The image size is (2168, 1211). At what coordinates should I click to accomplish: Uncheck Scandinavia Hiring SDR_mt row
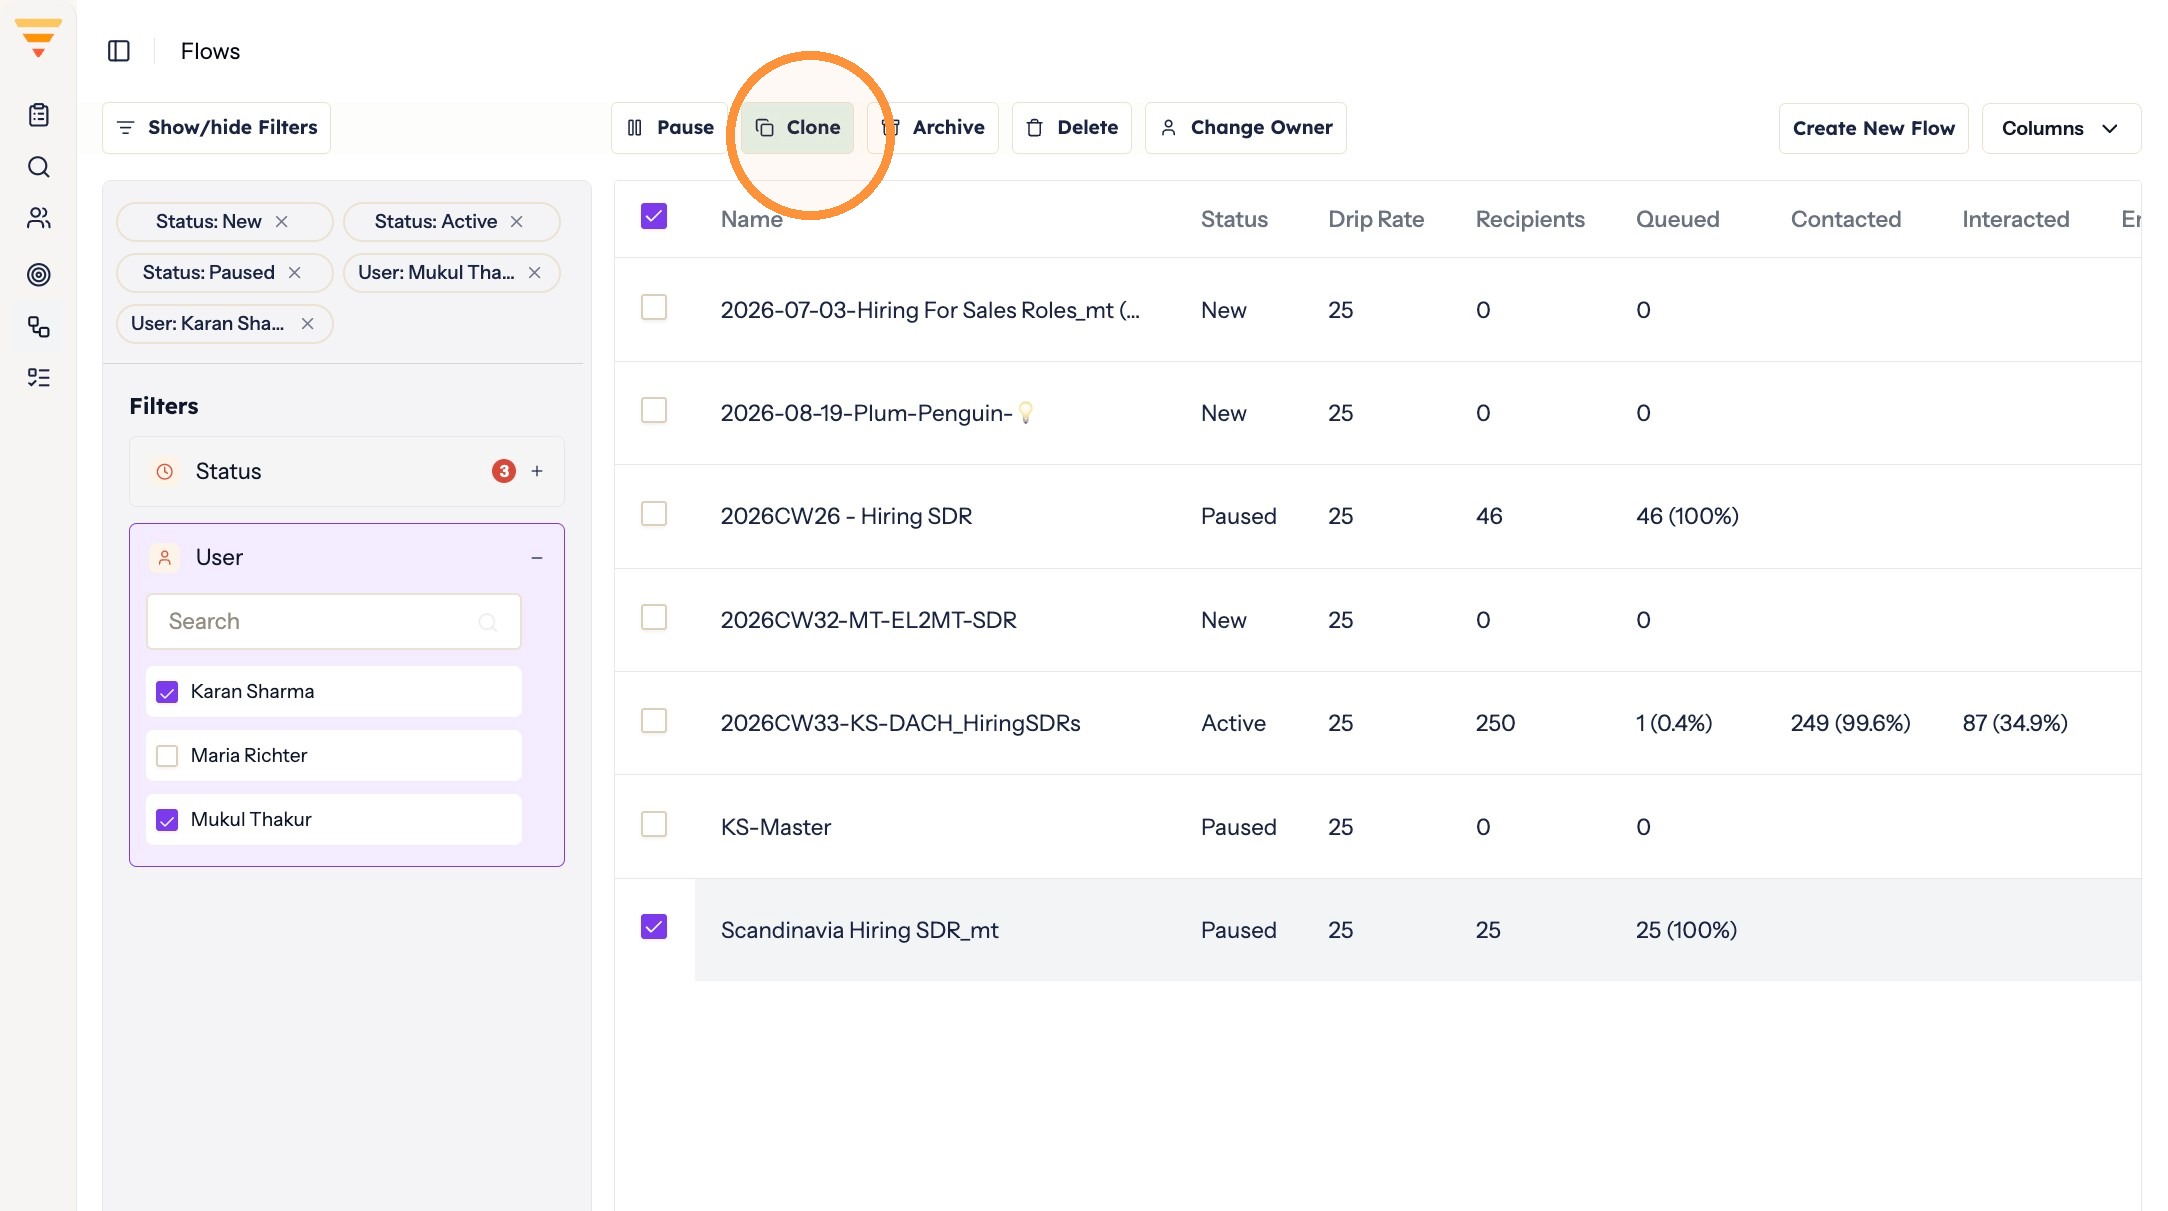654,927
